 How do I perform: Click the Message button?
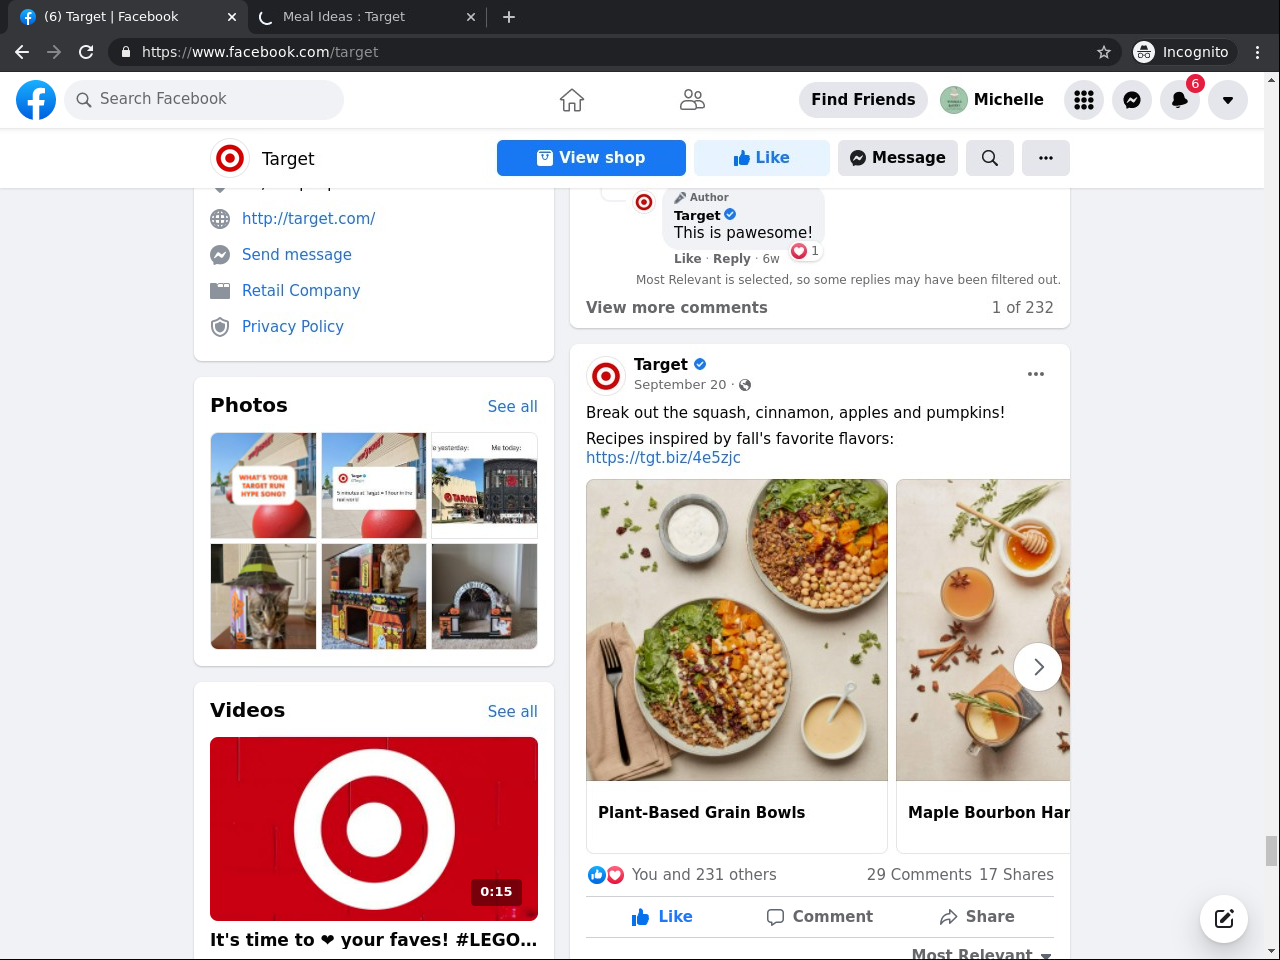point(898,158)
